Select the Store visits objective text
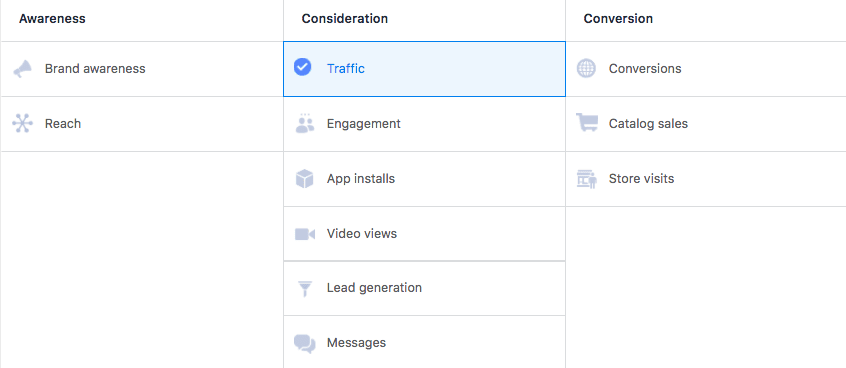Image resolution: width=846 pixels, height=368 pixels. click(x=642, y=179)
